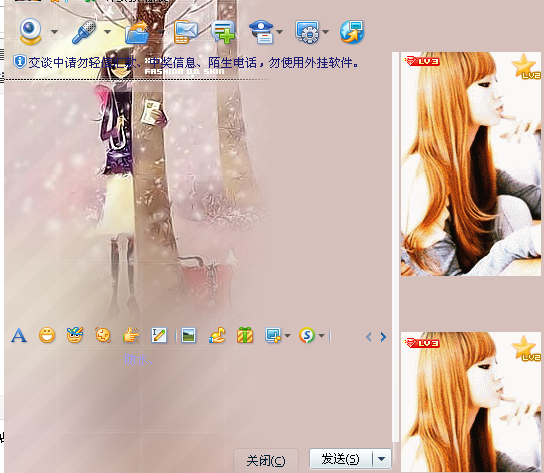Start a voice call with the microphone icon
Viewport: 544px width, 473px height.
[84, 32]
